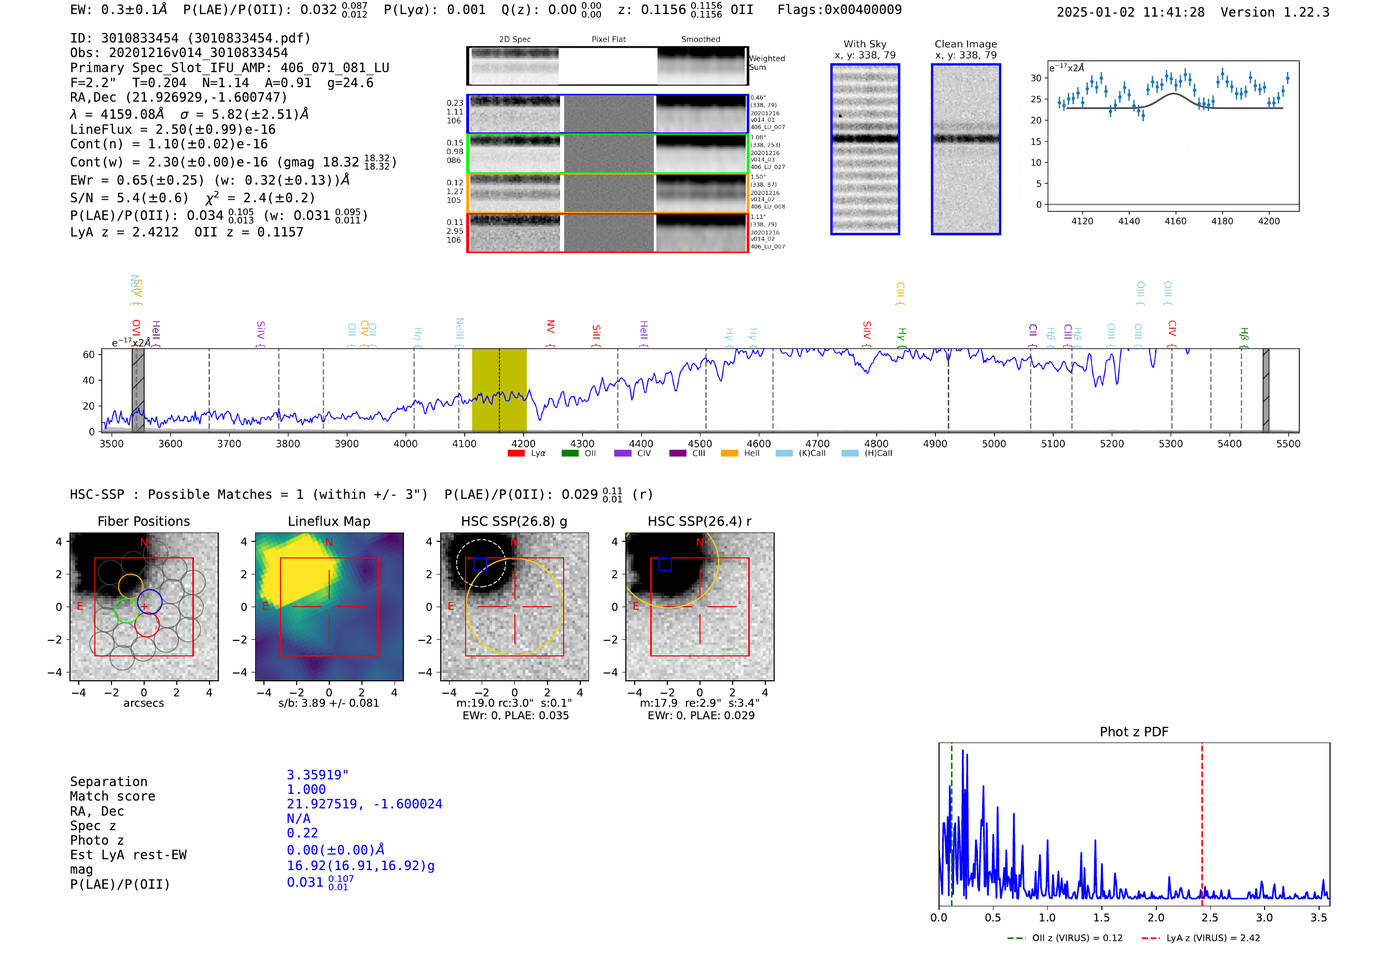The image size is (1400, 953).
Task: Open the Fiber Positions panel image
Action: click(144, 607)
